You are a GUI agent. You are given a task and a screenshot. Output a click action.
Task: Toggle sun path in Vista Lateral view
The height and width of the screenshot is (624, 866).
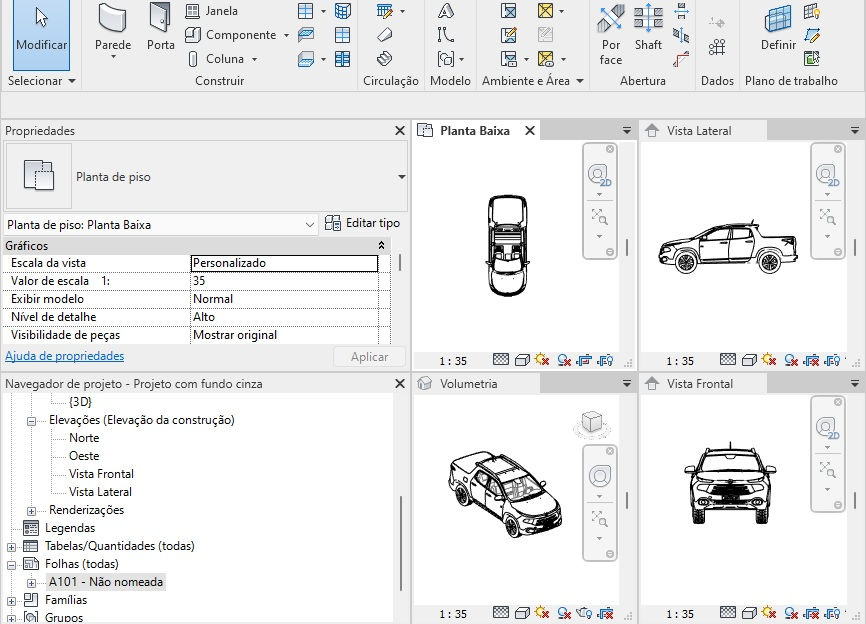769,360
